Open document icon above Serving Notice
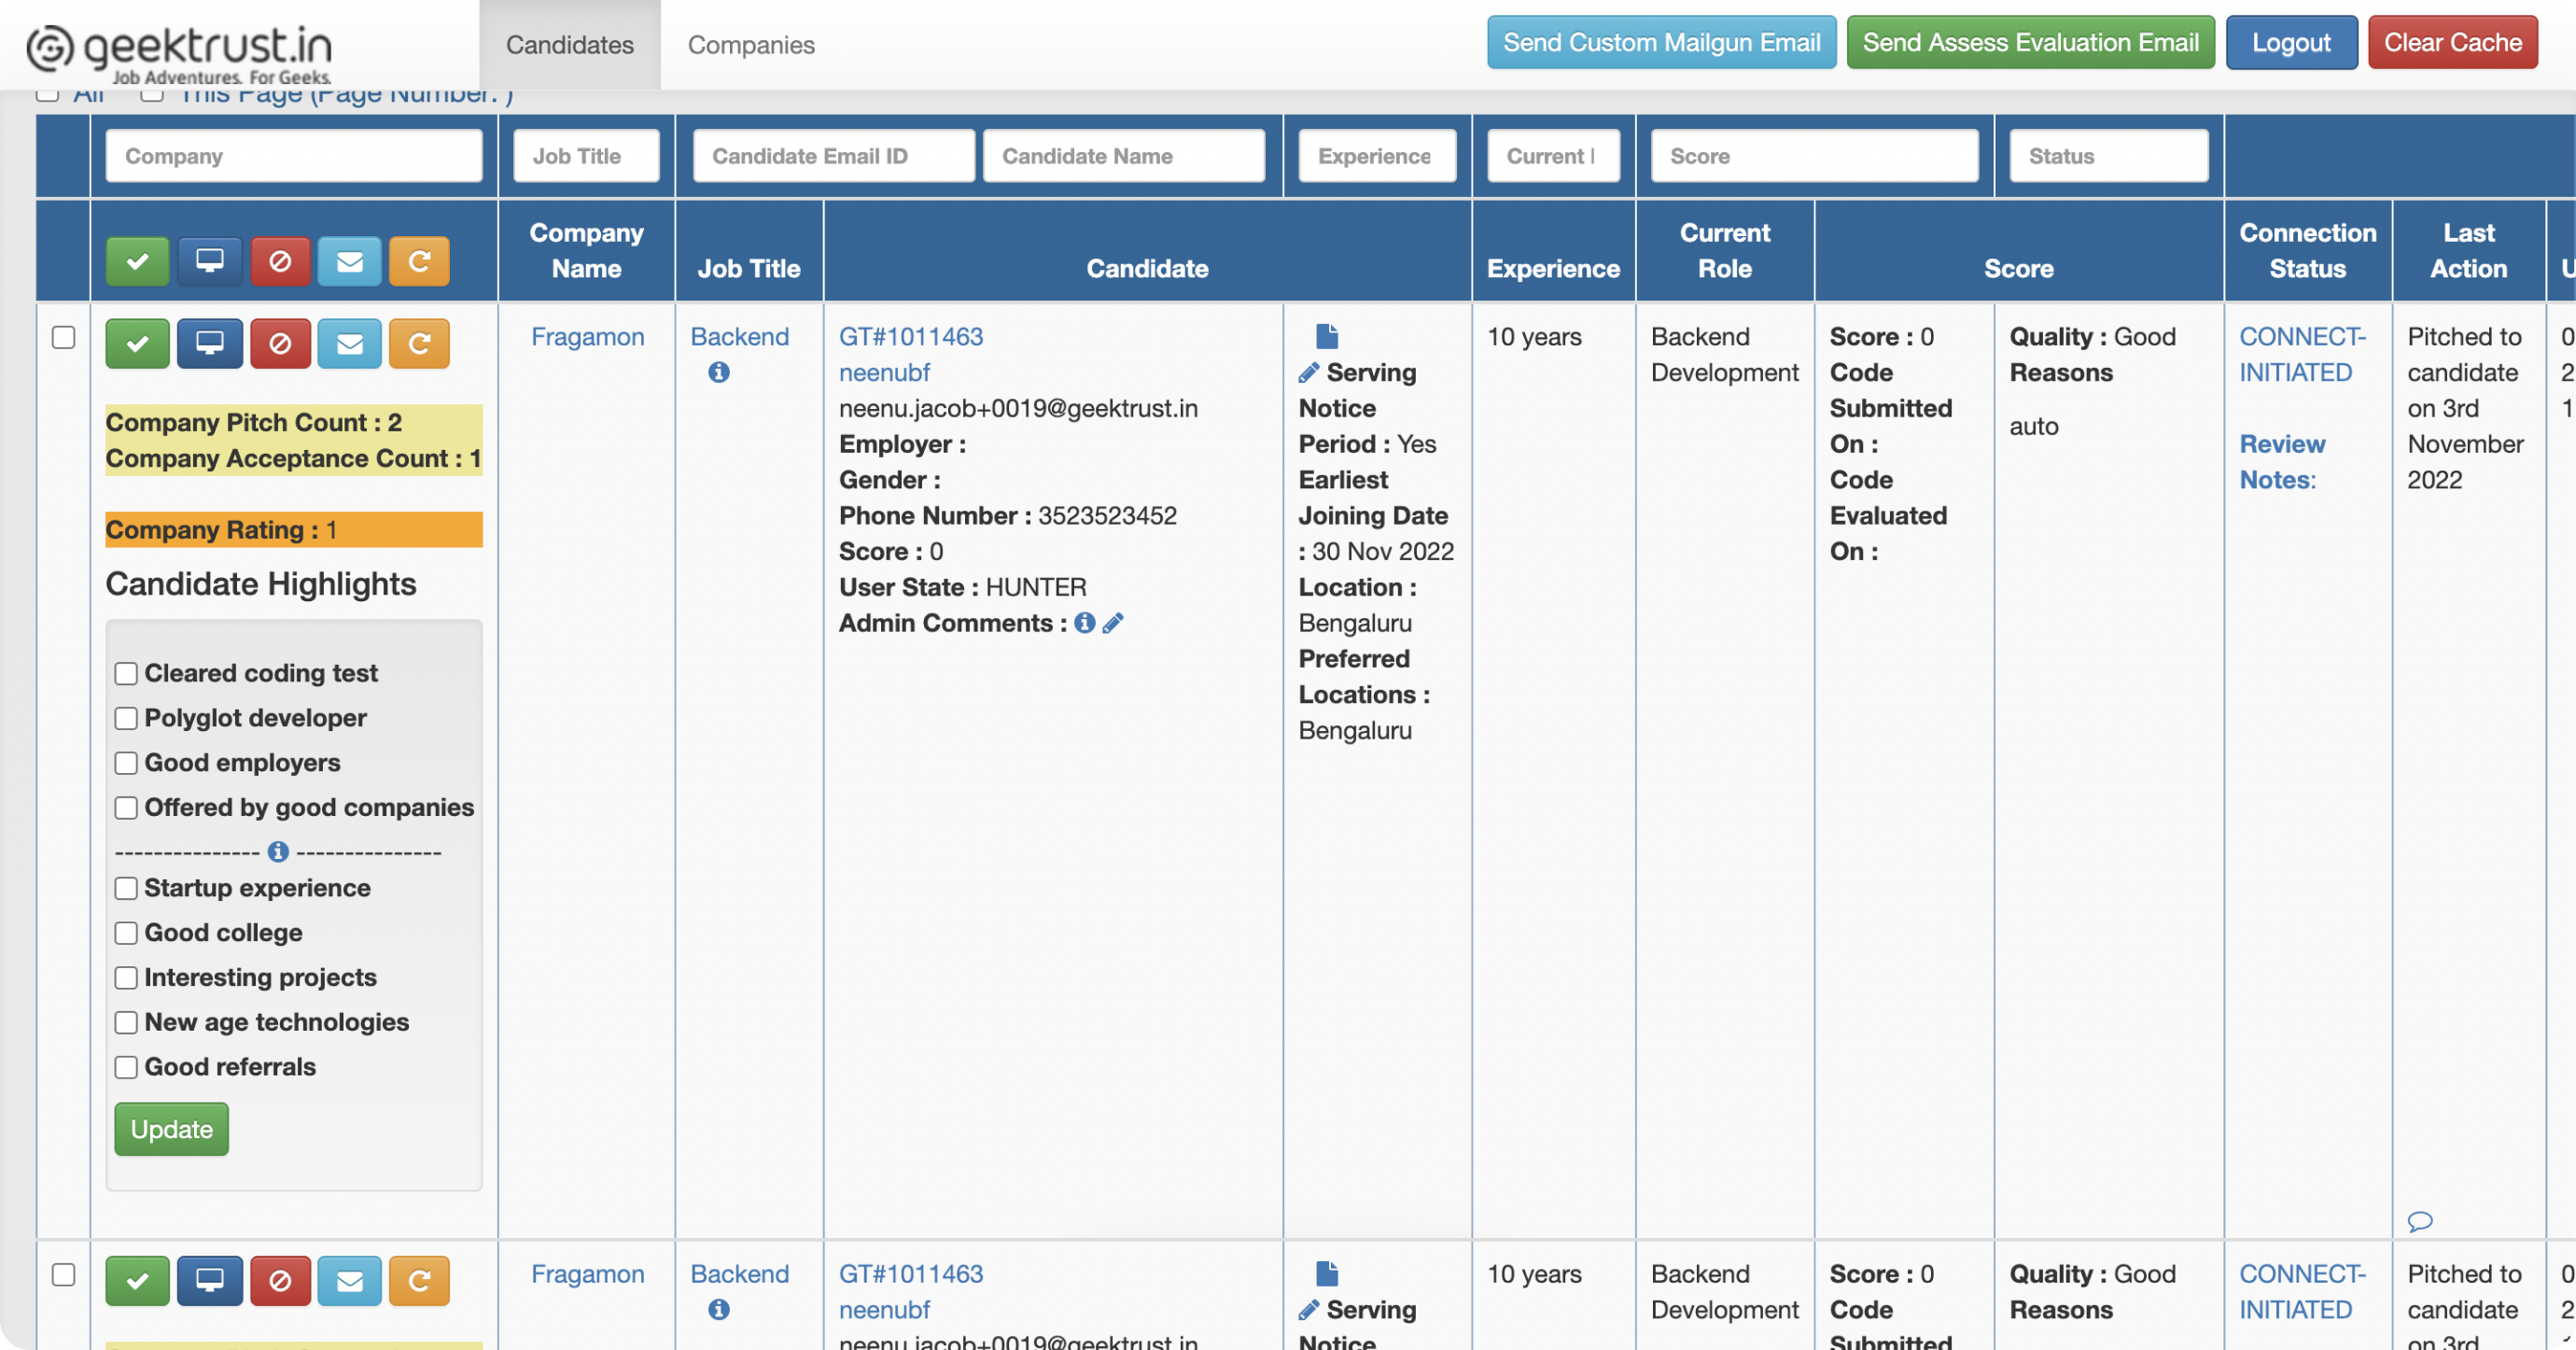This screenshot has width=2576, height=1350. (x=1327, y=336)
